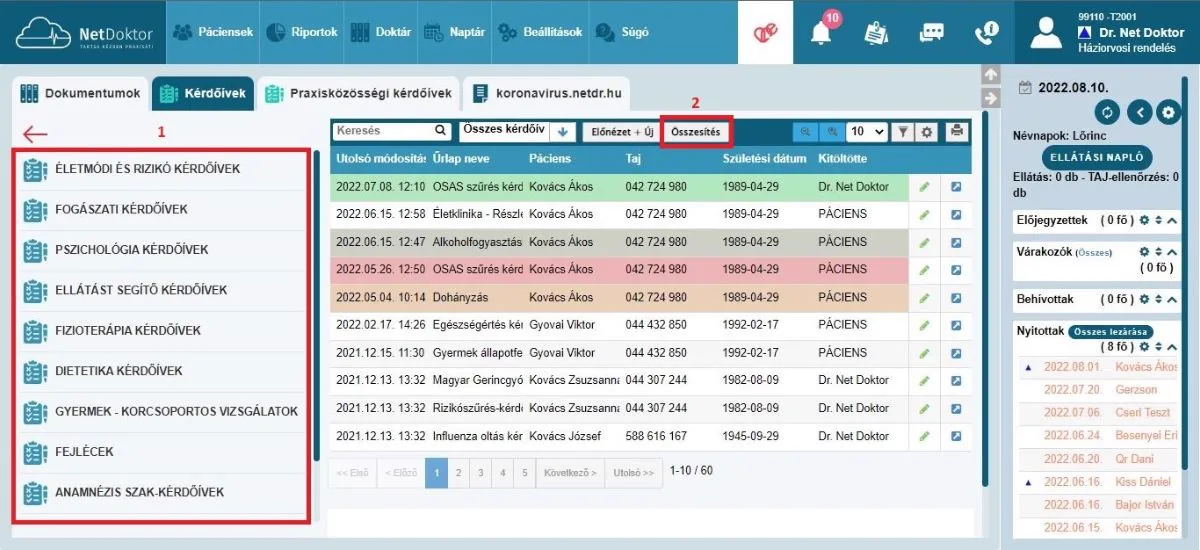Sort by the Születési dátum column header
Viewport: 1200px width, 550px height.
764,159
